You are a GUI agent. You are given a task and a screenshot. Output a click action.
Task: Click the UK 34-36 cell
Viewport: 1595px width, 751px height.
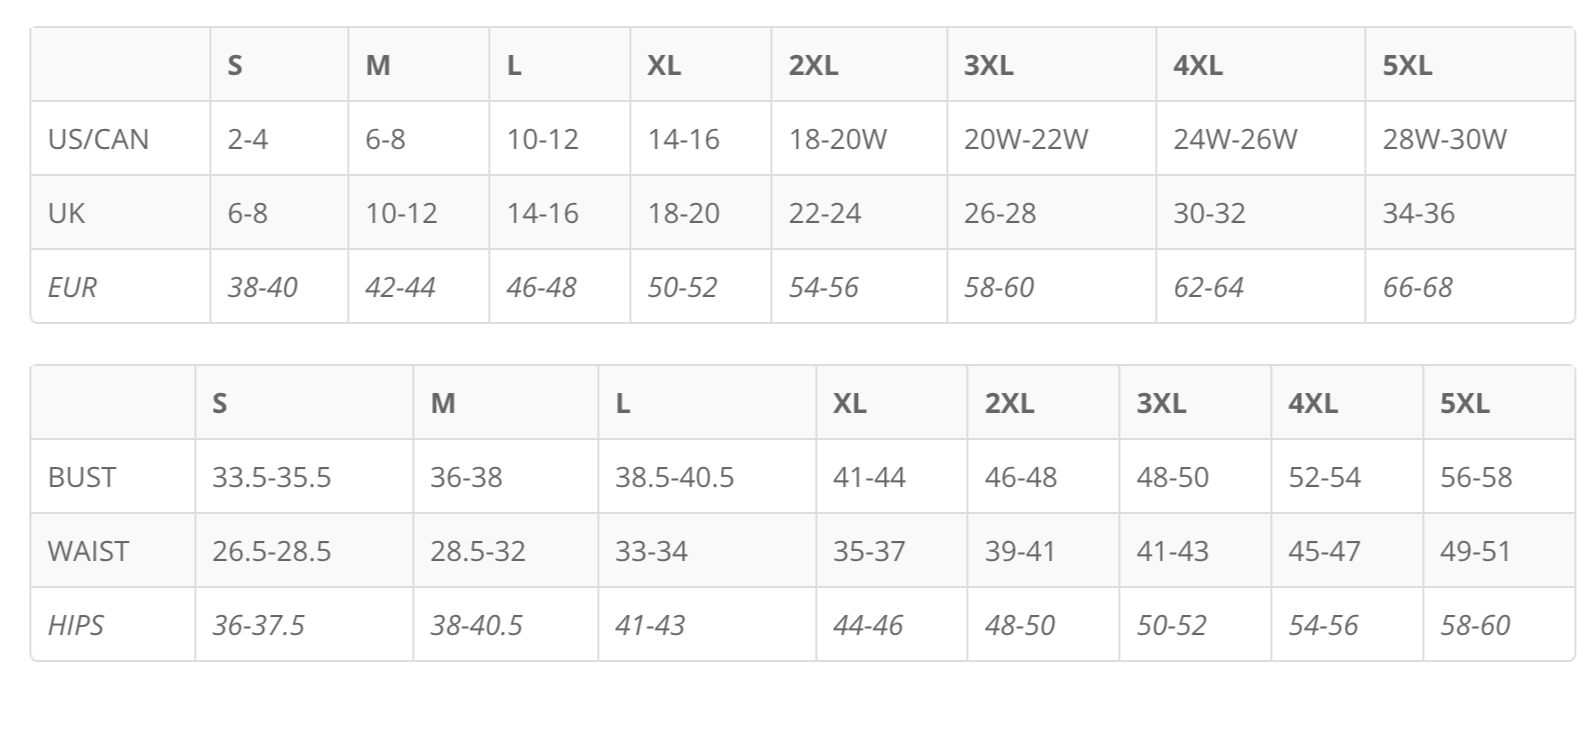pyautogui.click(x=1418, y=213)
